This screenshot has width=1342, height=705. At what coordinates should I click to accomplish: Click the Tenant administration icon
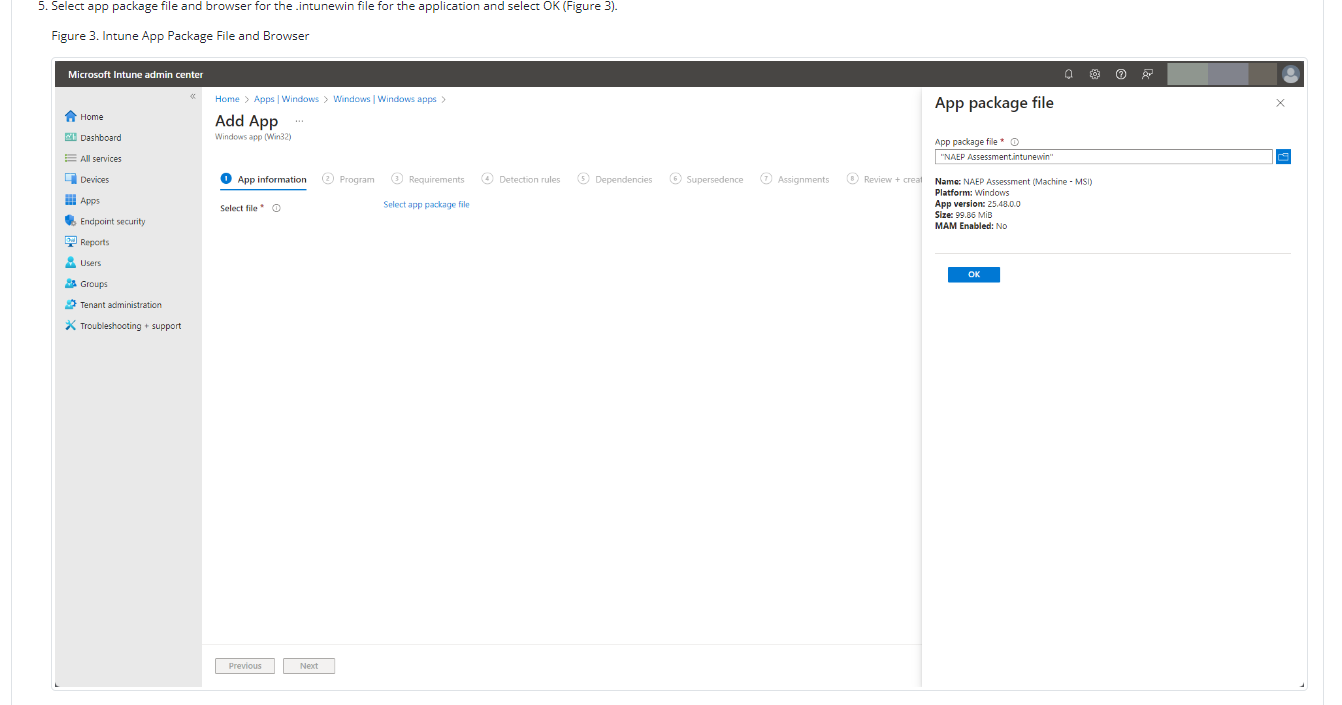[x=71, y=305]
